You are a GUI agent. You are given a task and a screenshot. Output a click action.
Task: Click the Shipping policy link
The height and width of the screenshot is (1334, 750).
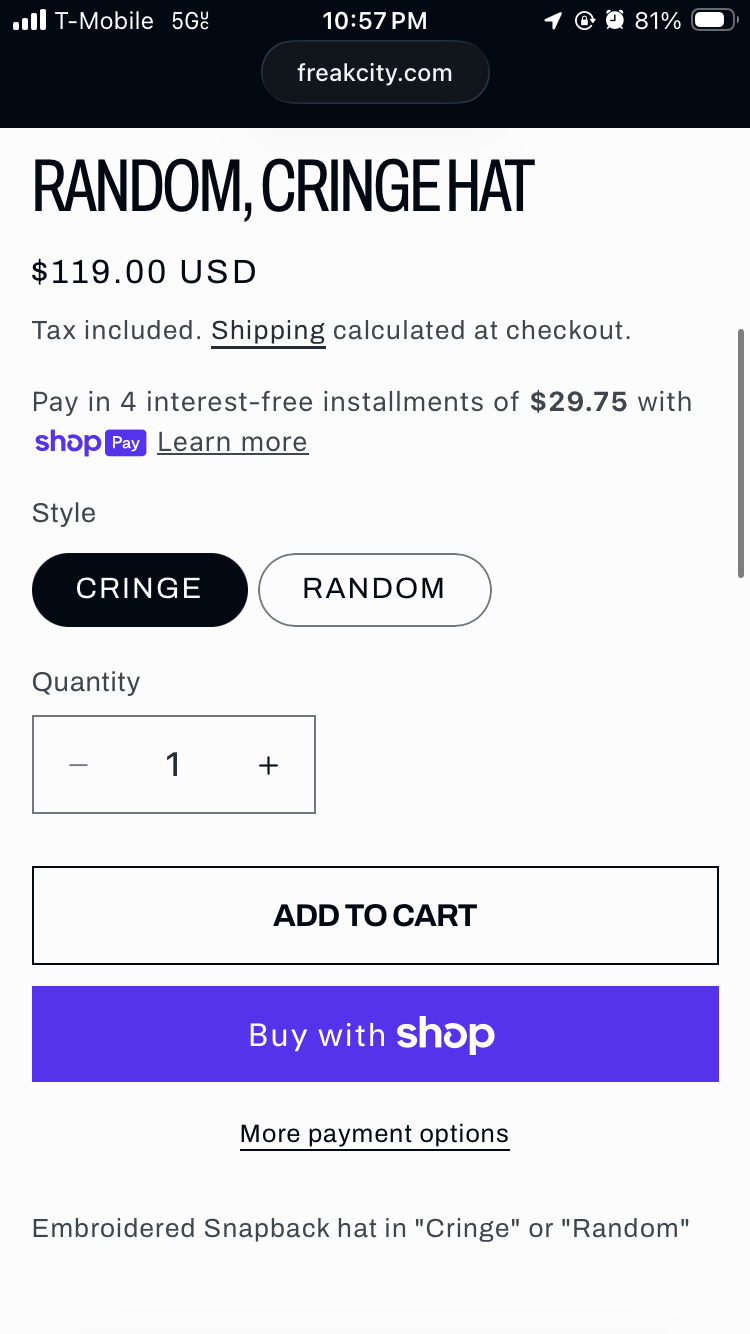(x=268, y=331)
